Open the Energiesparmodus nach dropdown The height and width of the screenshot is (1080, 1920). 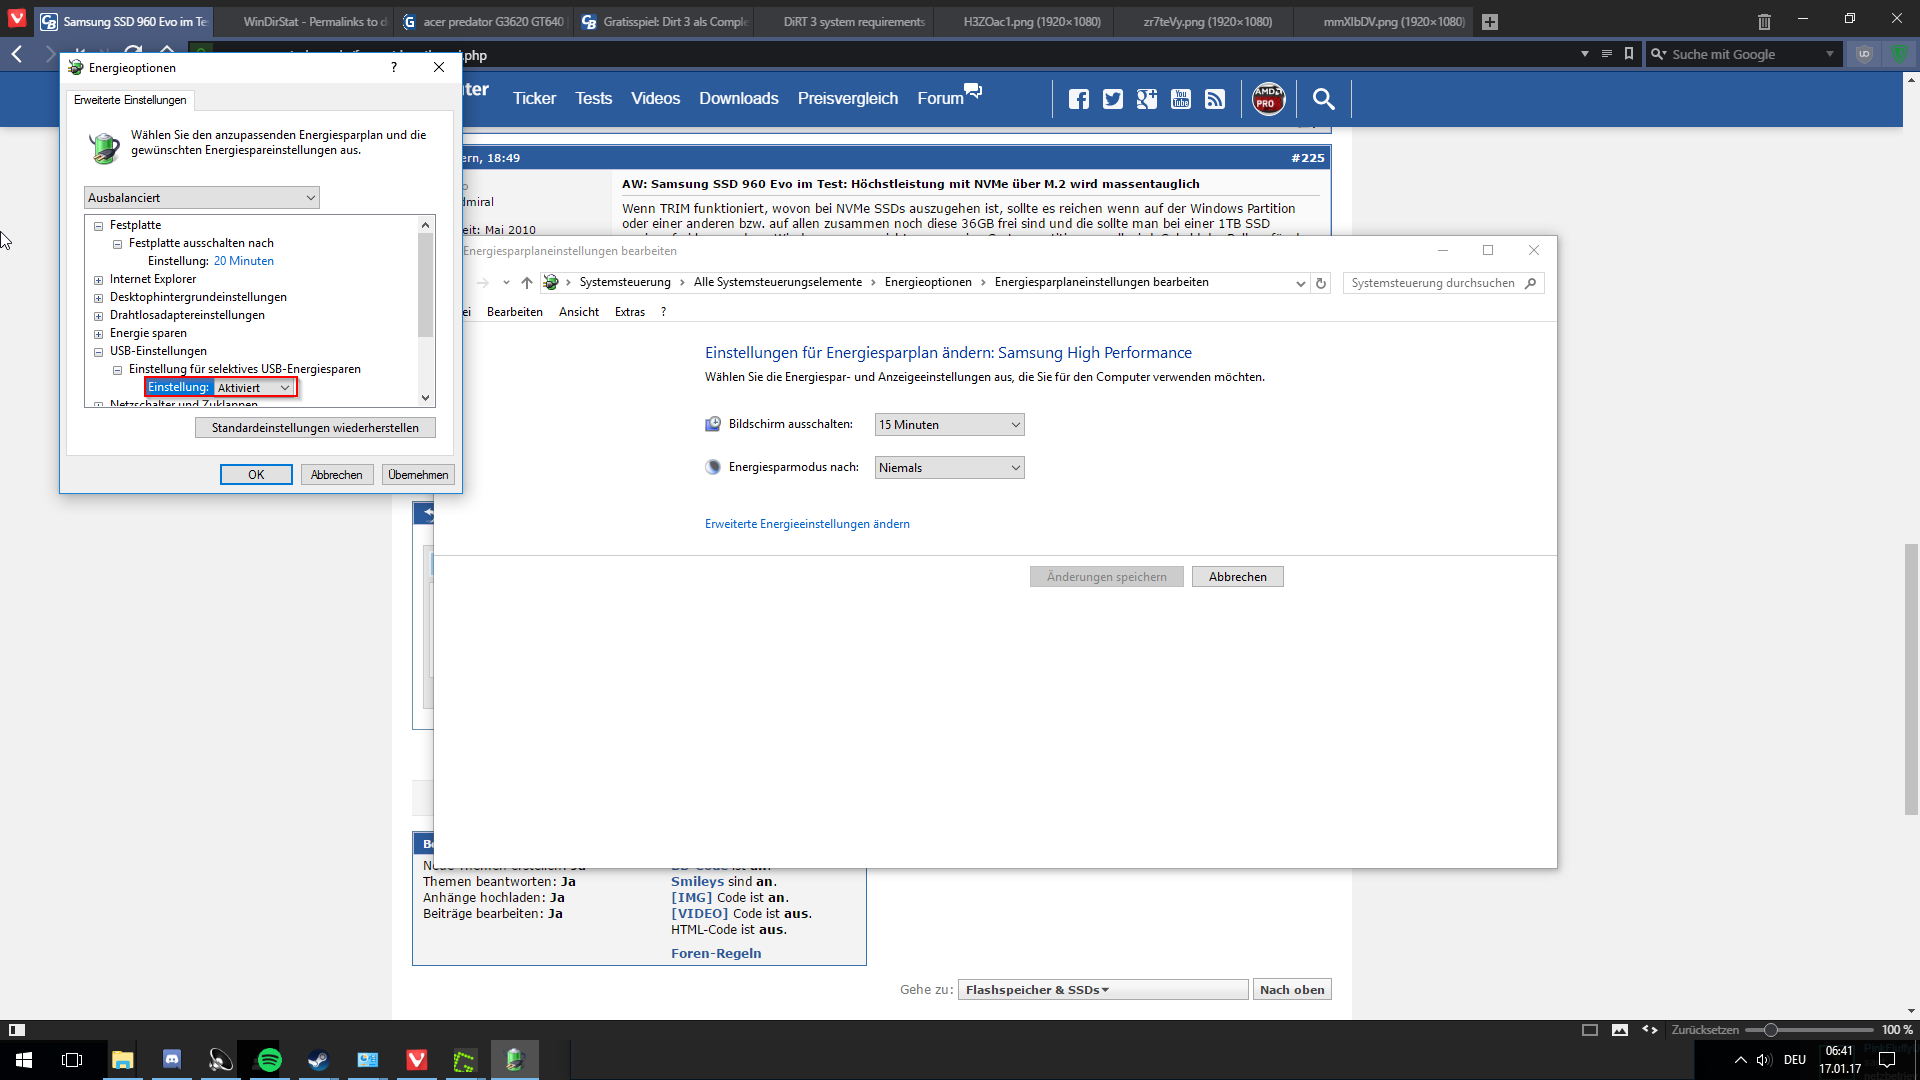pos(949,468)
